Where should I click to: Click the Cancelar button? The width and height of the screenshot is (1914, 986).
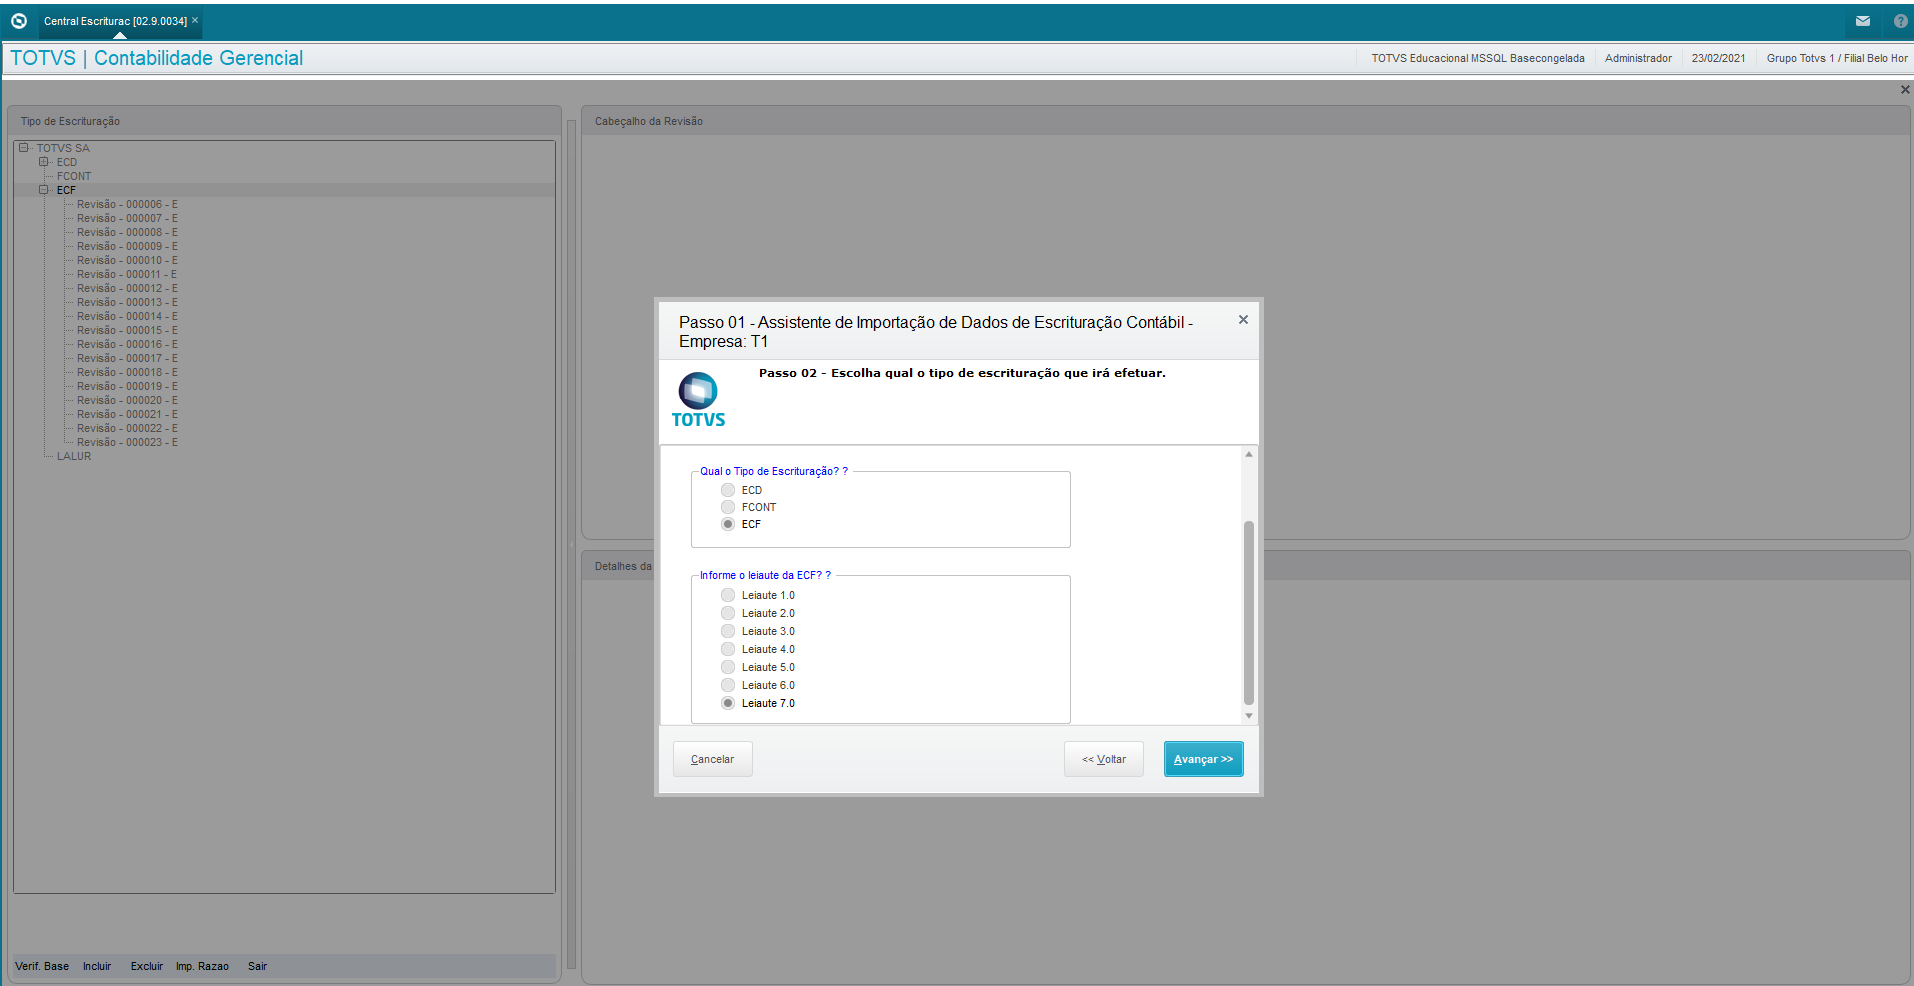pyautogui.click(x=713, y=759)
